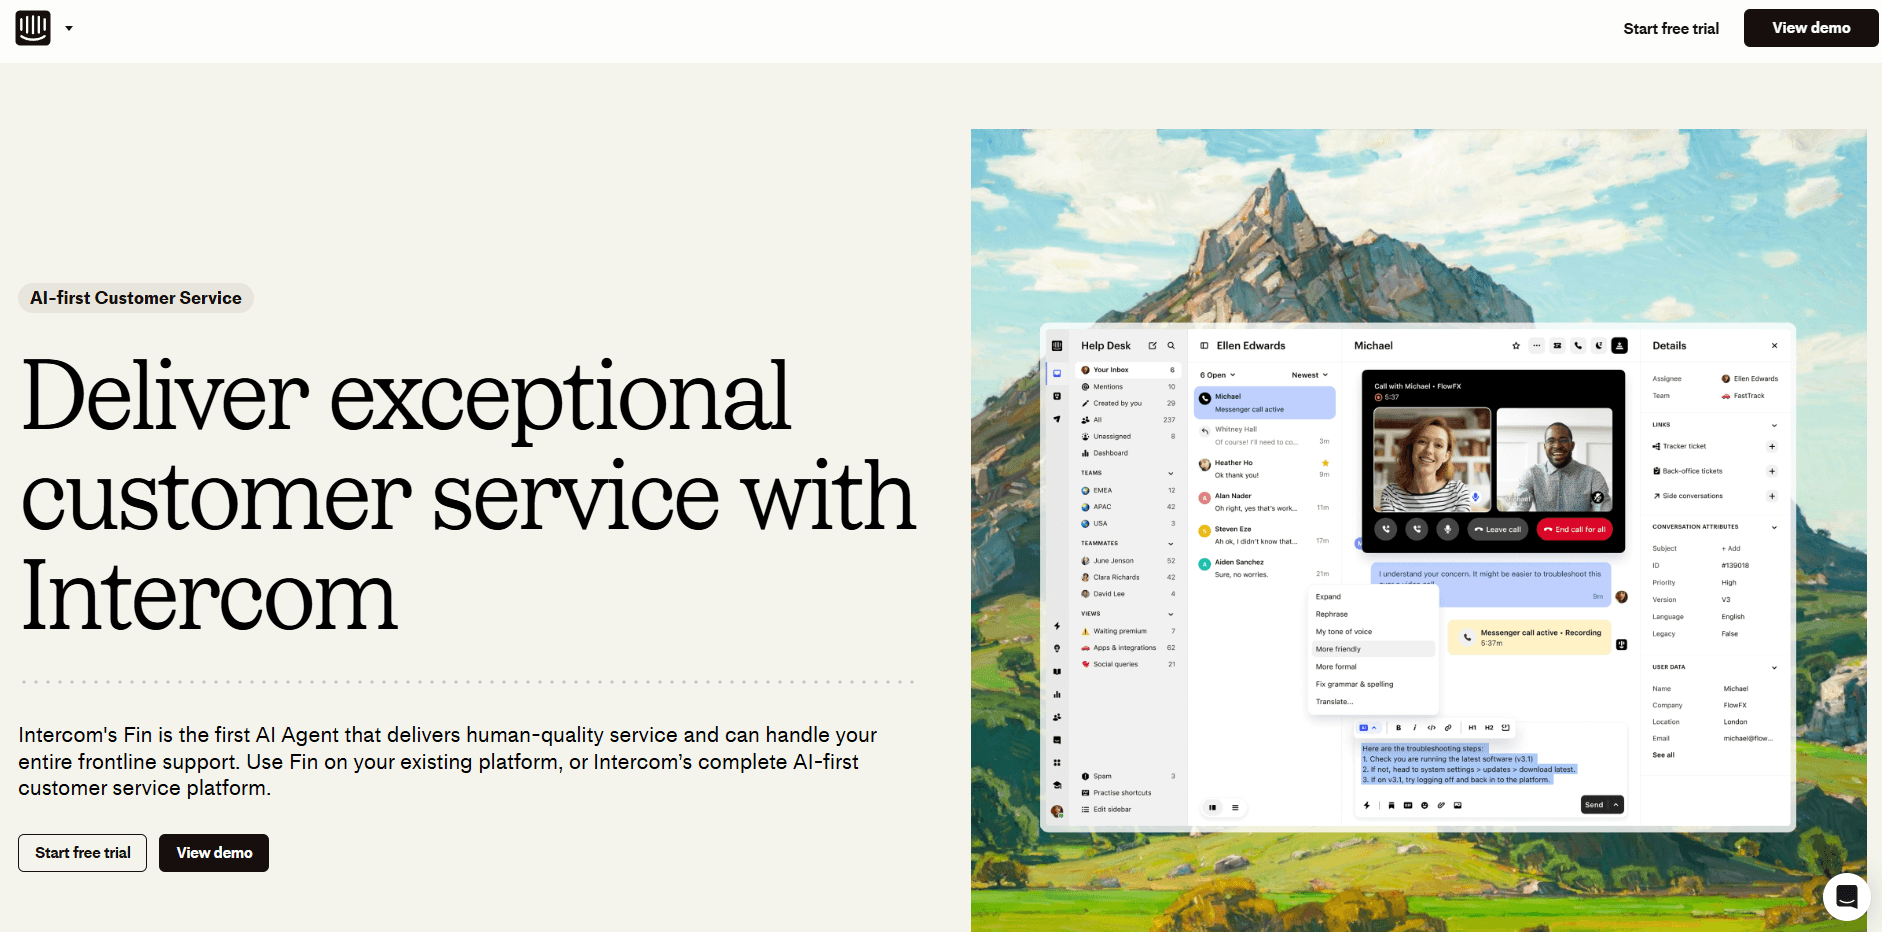Open the dropdown arrow beside the Intercom logo

[x=69, y=28]
